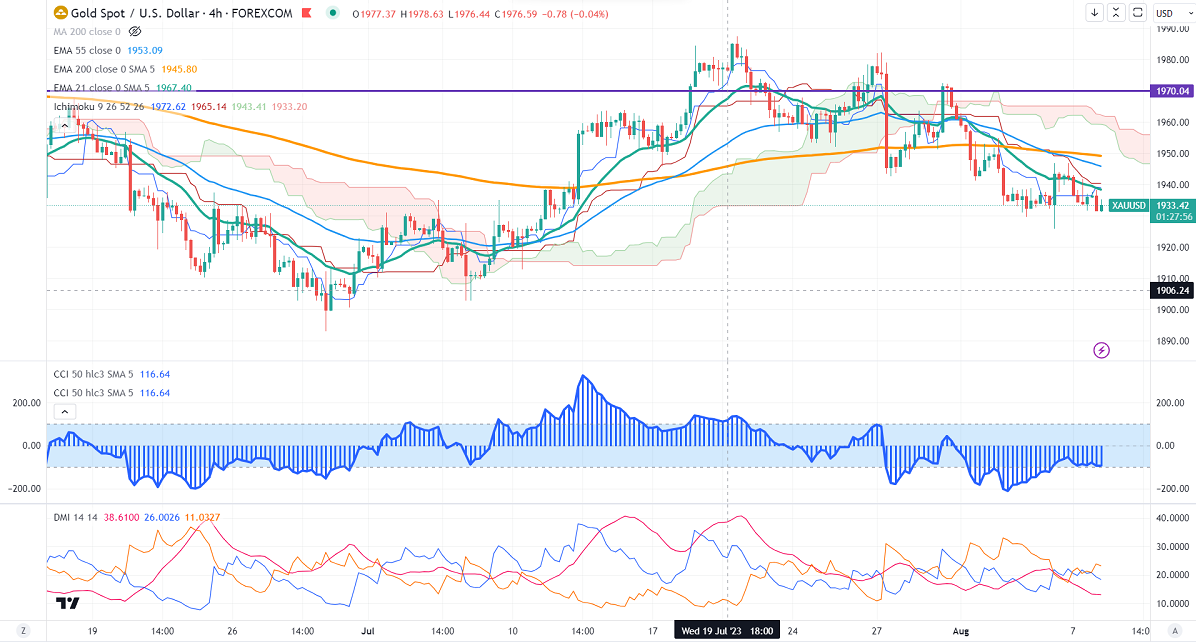The image size is (1196, 642).
Task: Click the 1970.04 purple price label
Action: [x=1172, y=91]
